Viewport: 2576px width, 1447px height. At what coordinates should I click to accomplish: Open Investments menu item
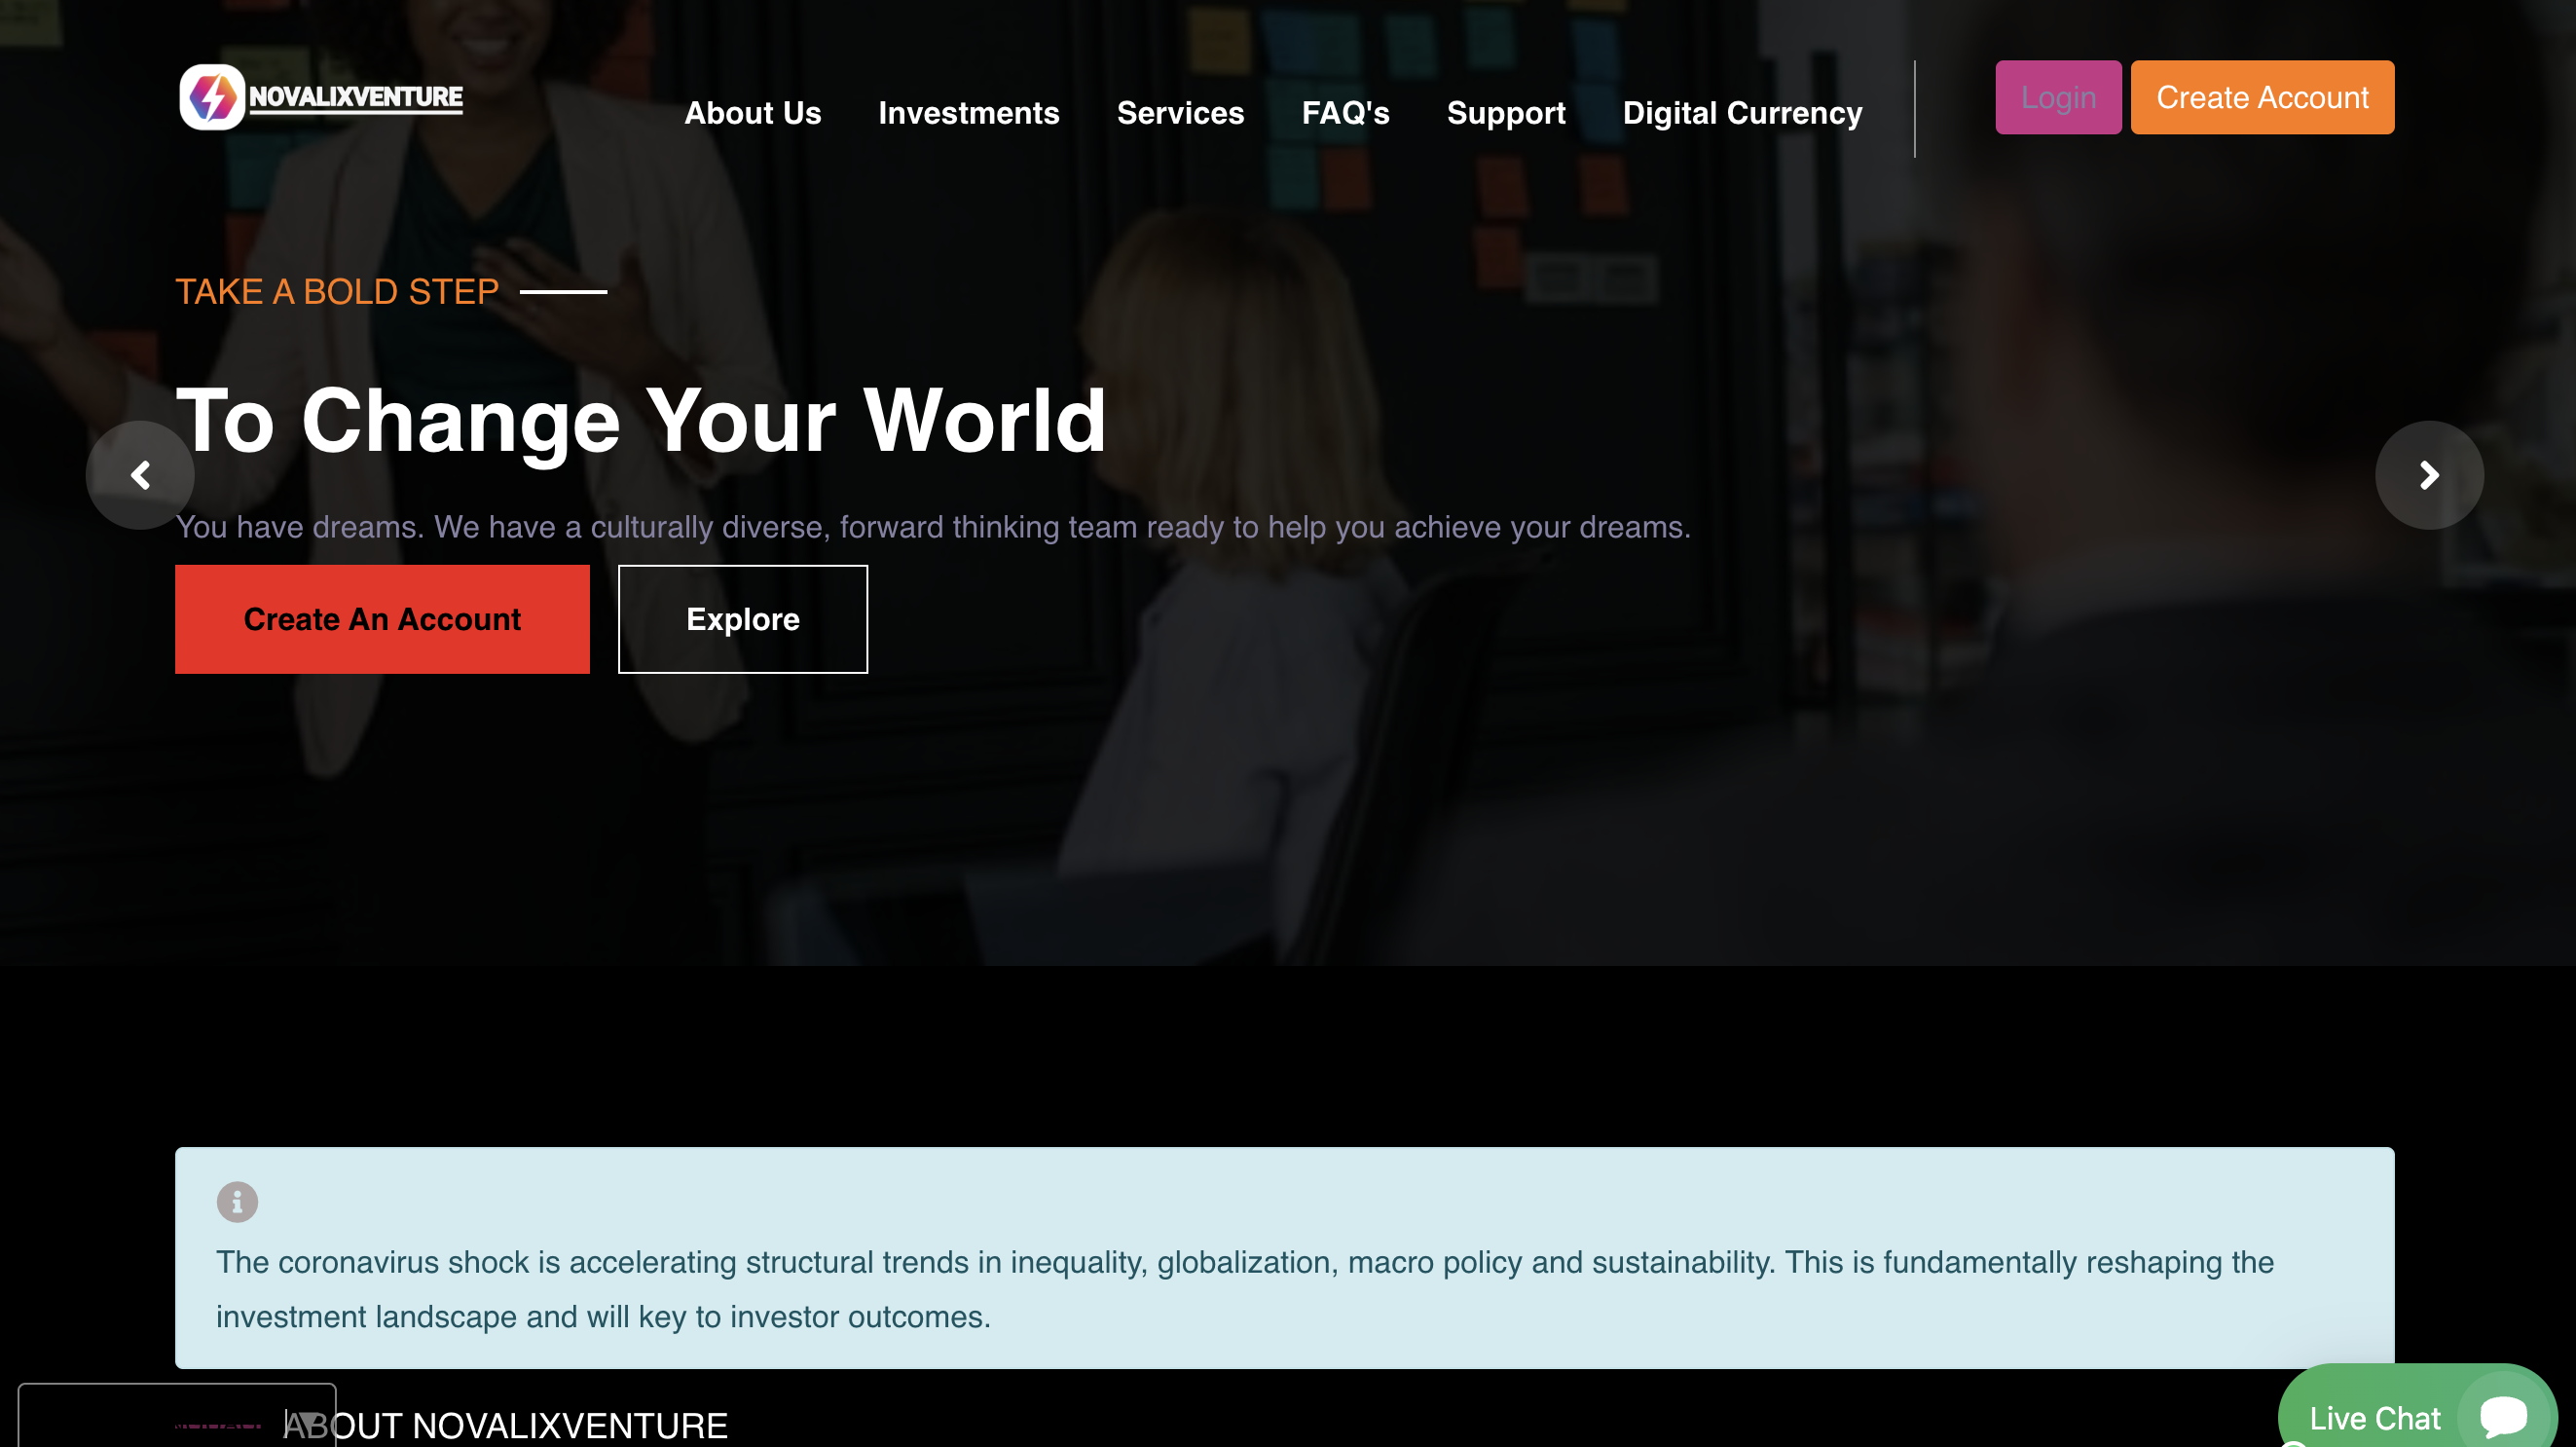tap(968, 113)
